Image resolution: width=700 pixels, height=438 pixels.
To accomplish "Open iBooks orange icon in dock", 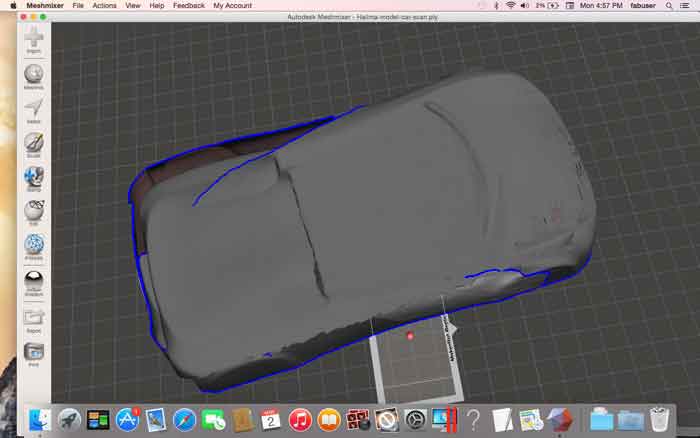I will pos(329,420).
